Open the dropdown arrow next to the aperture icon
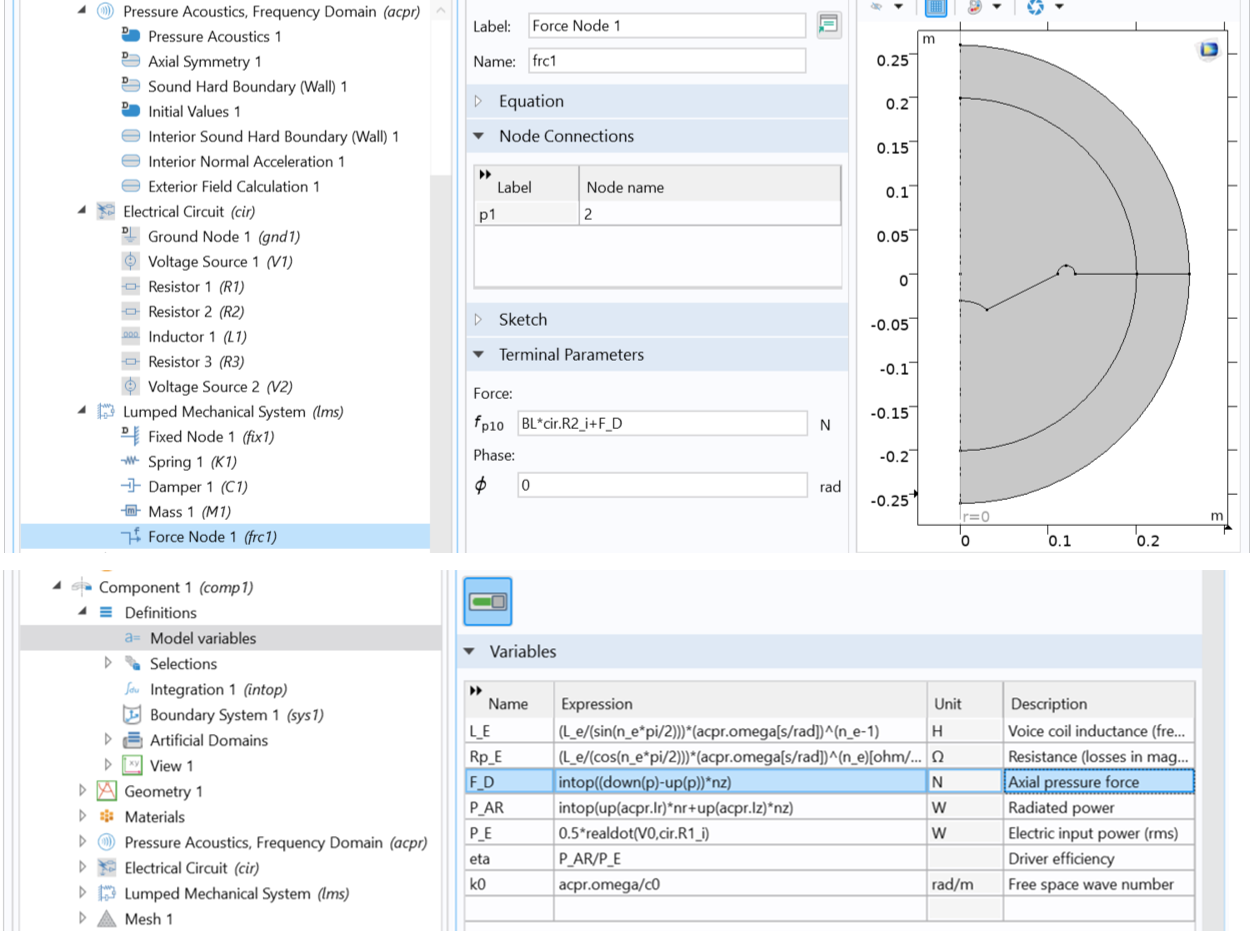The width and height of the screenshot is (1254, 931). pos(1059,7)
